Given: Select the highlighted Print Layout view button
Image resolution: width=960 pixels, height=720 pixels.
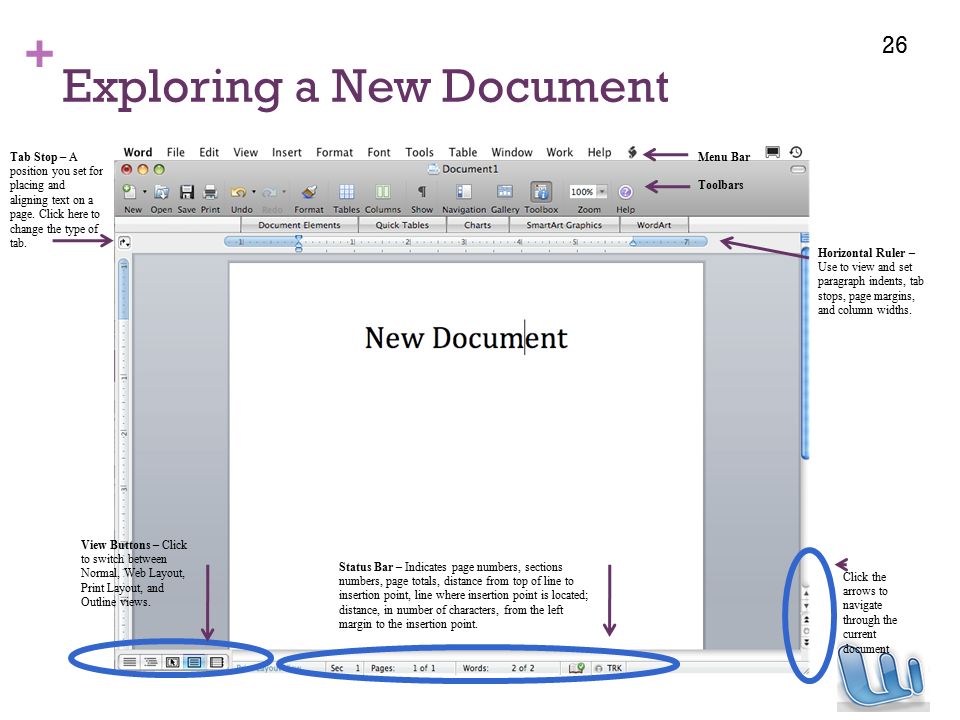Looking at the screenshot, I should click(194, 662).
